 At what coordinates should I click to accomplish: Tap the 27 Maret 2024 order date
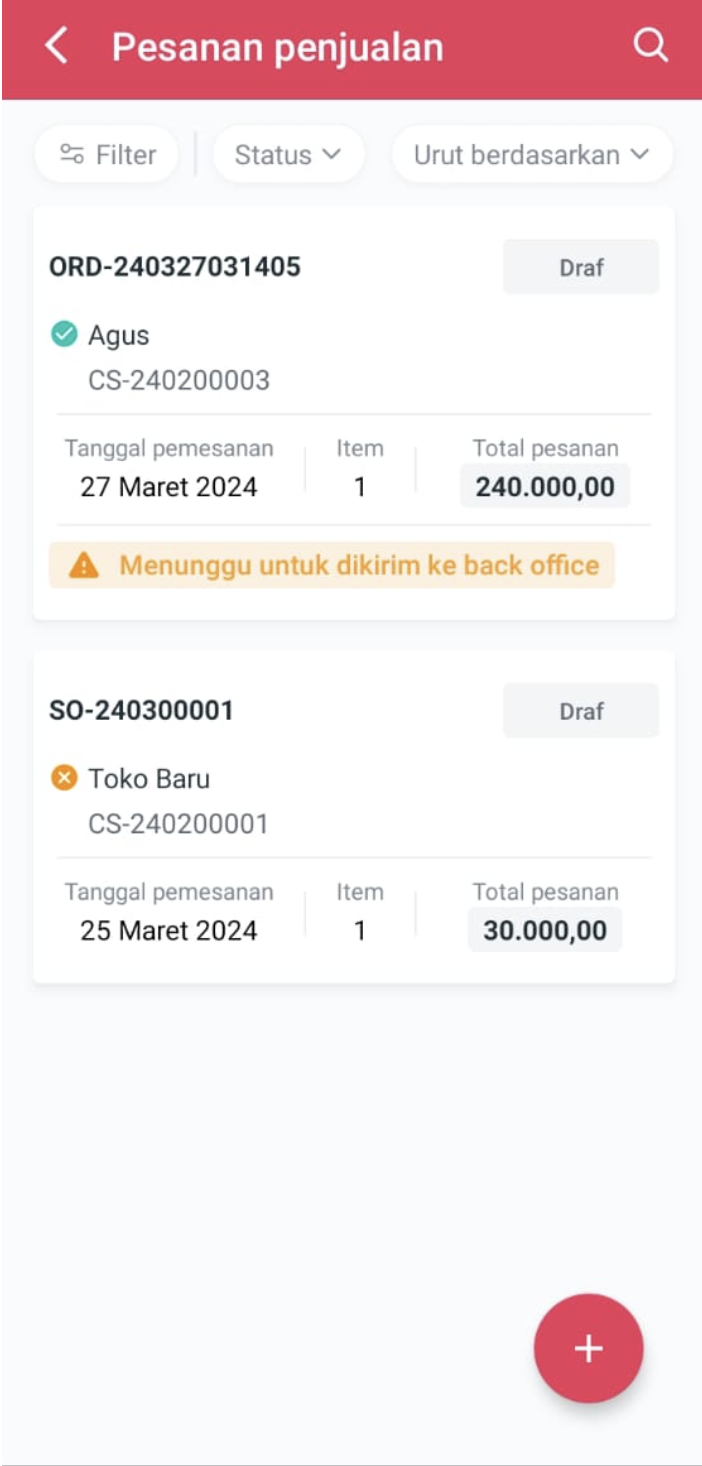pos(169,487)
